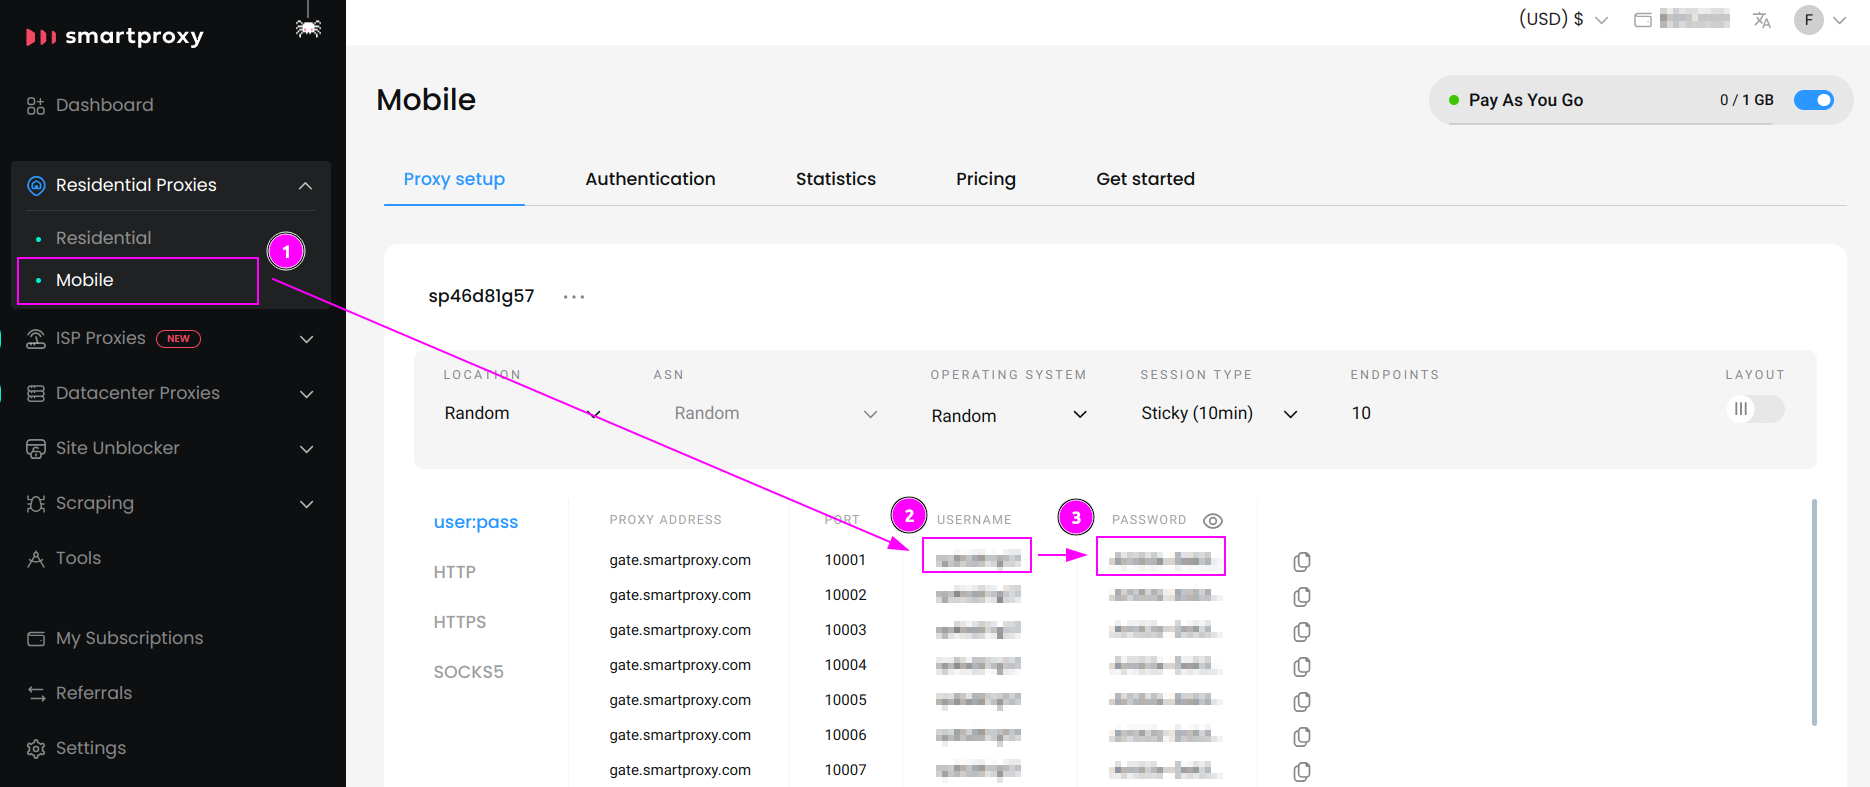
Task: Copy credentials for port 10002
Action: coord(1302,597)
